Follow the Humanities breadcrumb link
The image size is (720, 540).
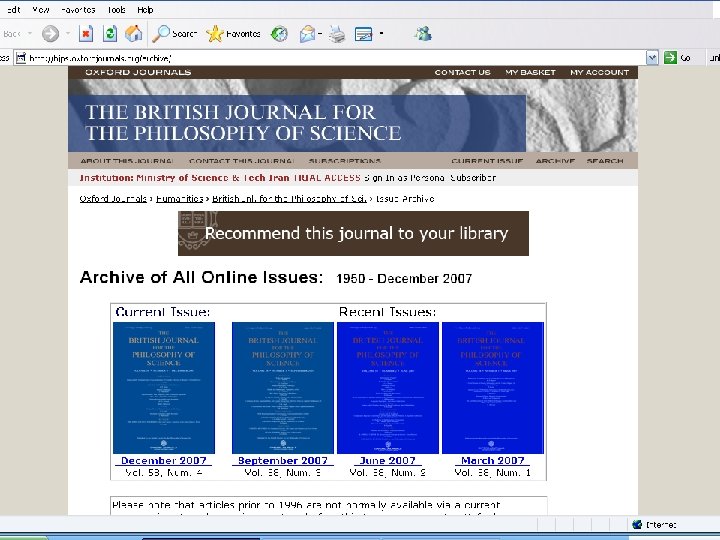point(180,199)
